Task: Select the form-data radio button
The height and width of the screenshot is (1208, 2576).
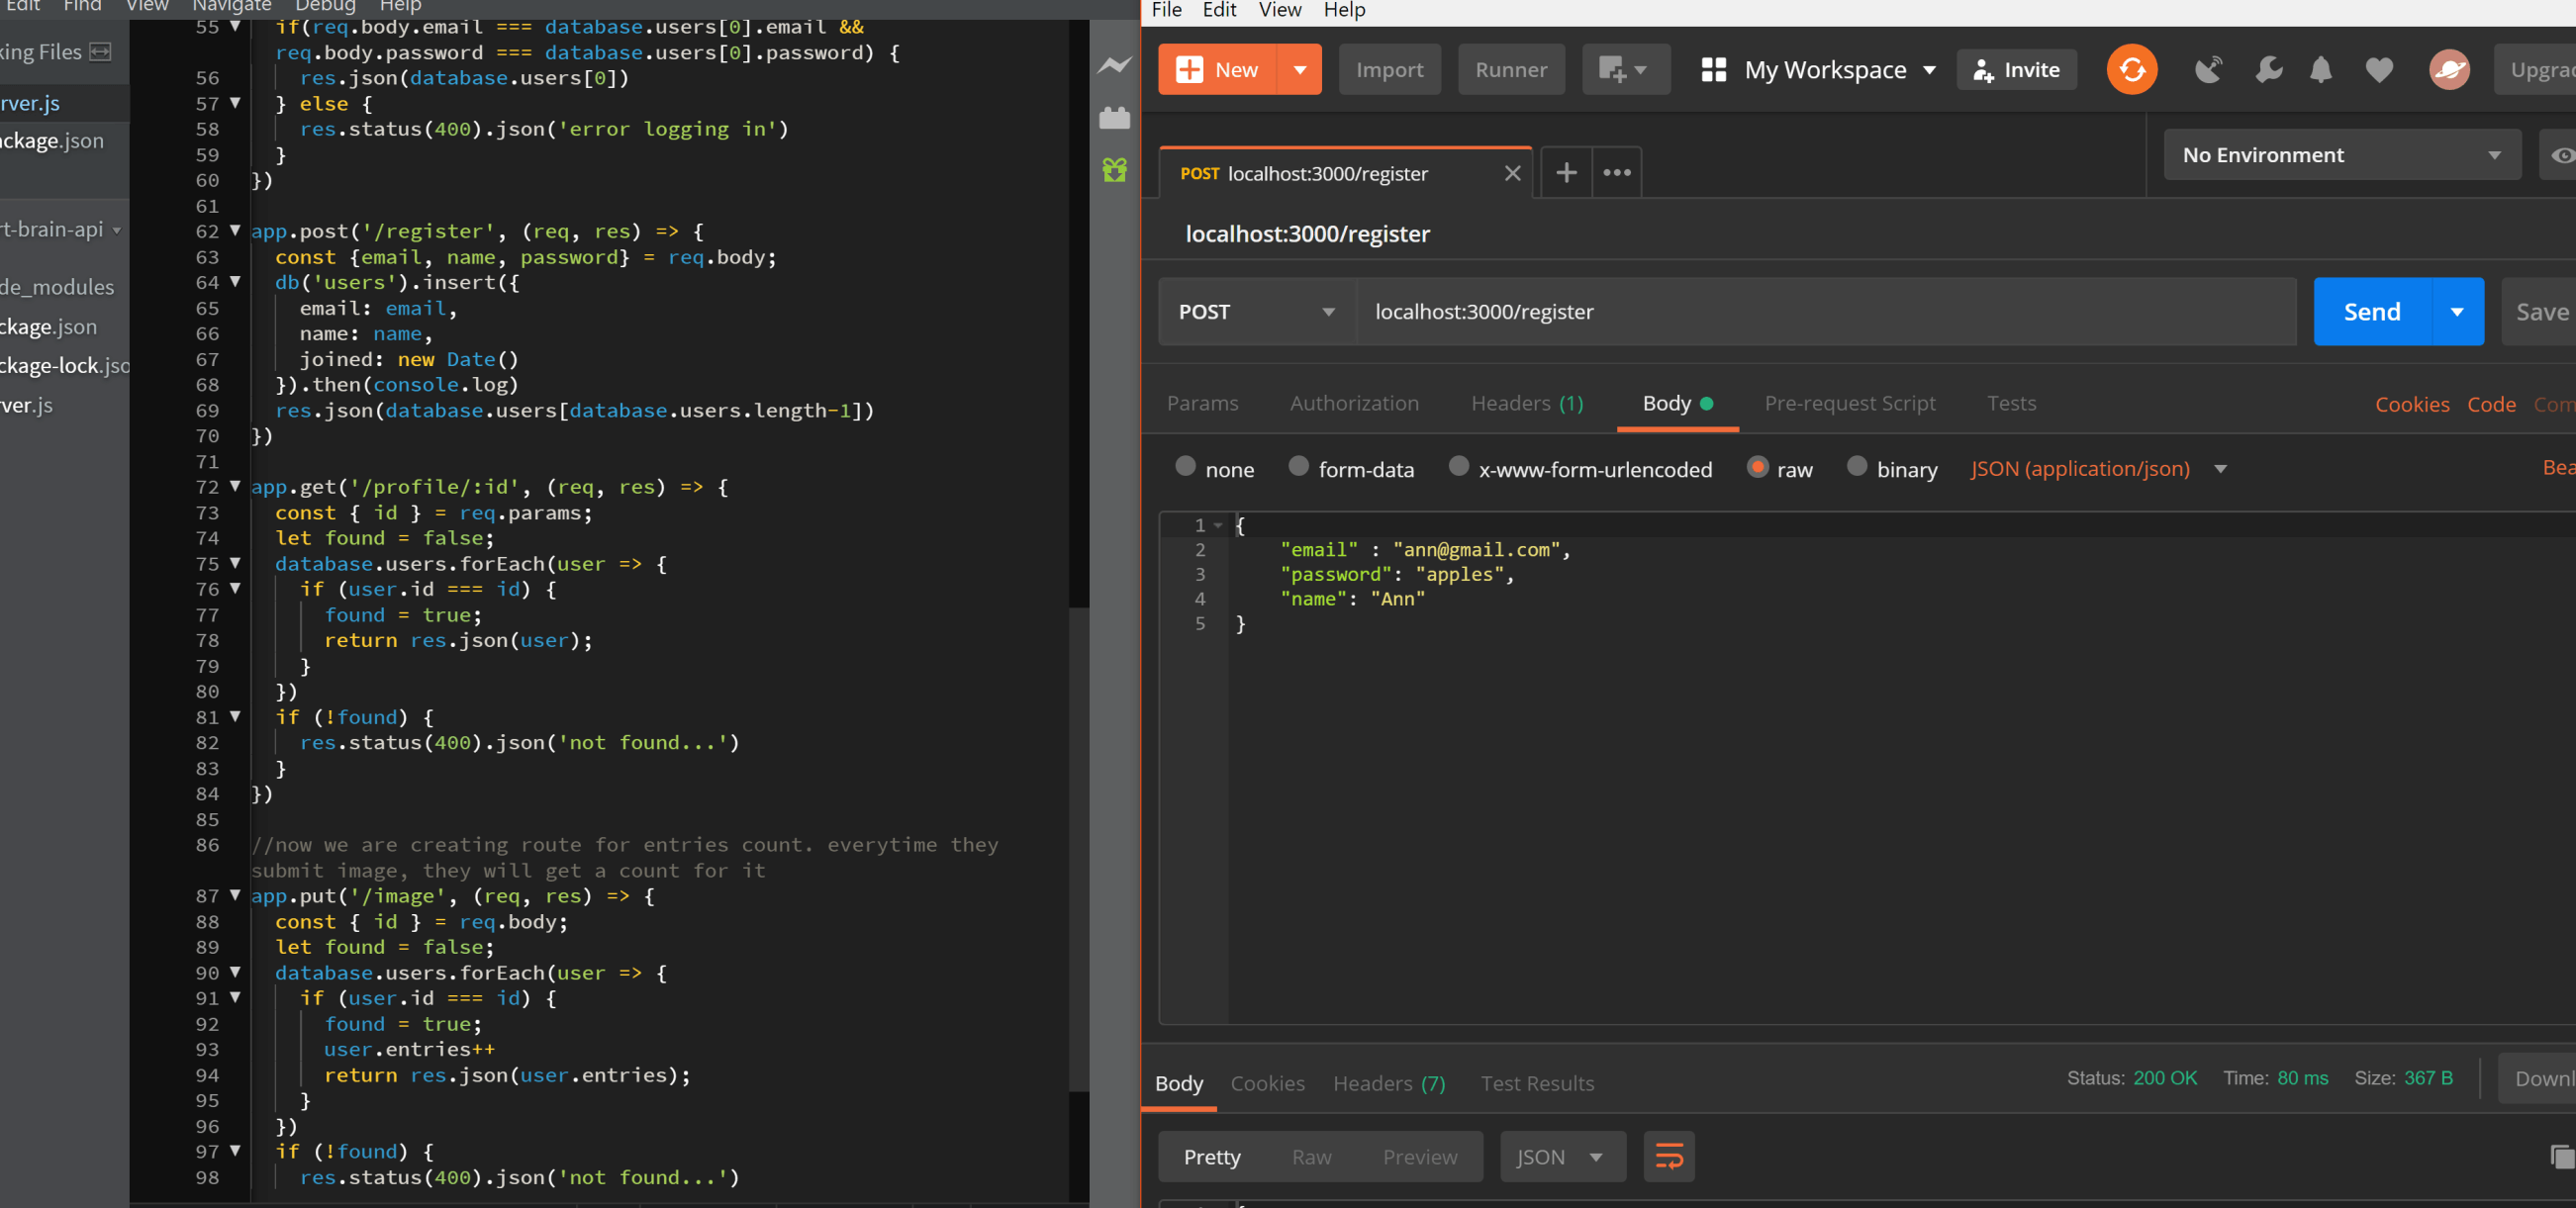Action: click(1298, 467)
